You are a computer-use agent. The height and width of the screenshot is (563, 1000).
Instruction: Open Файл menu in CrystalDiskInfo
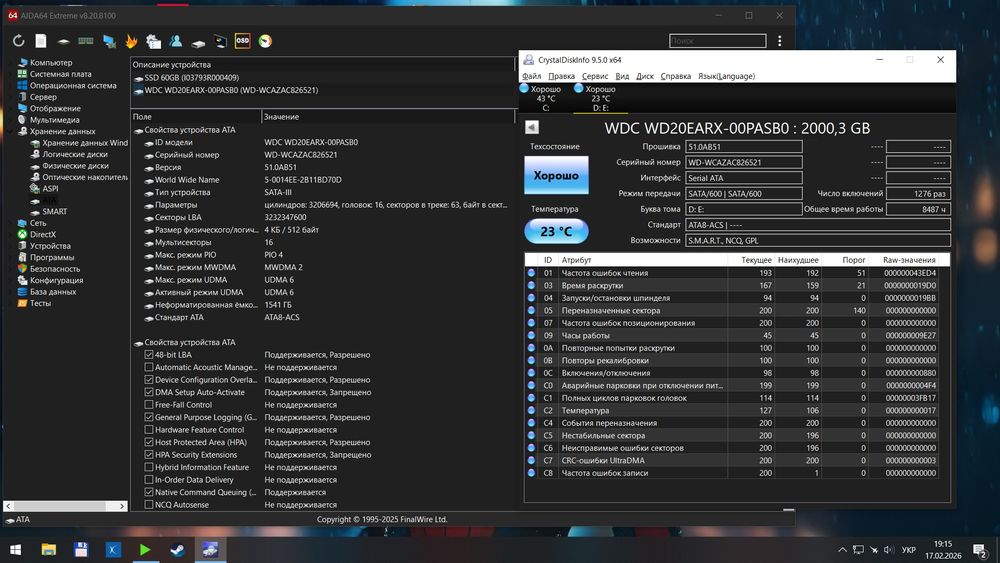531,76
